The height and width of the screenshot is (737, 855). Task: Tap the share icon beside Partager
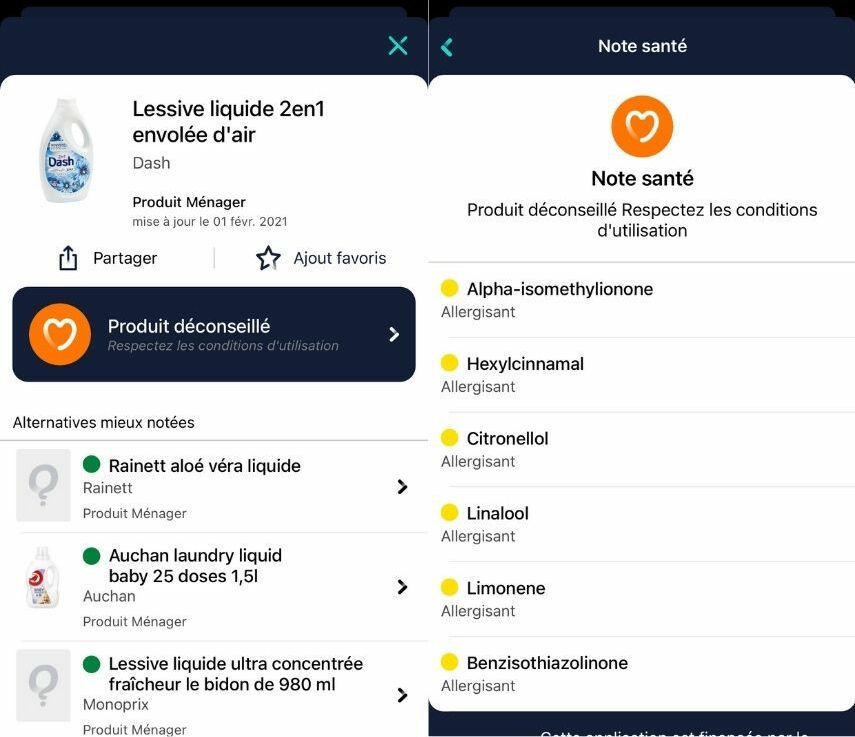tap(68, 258)
